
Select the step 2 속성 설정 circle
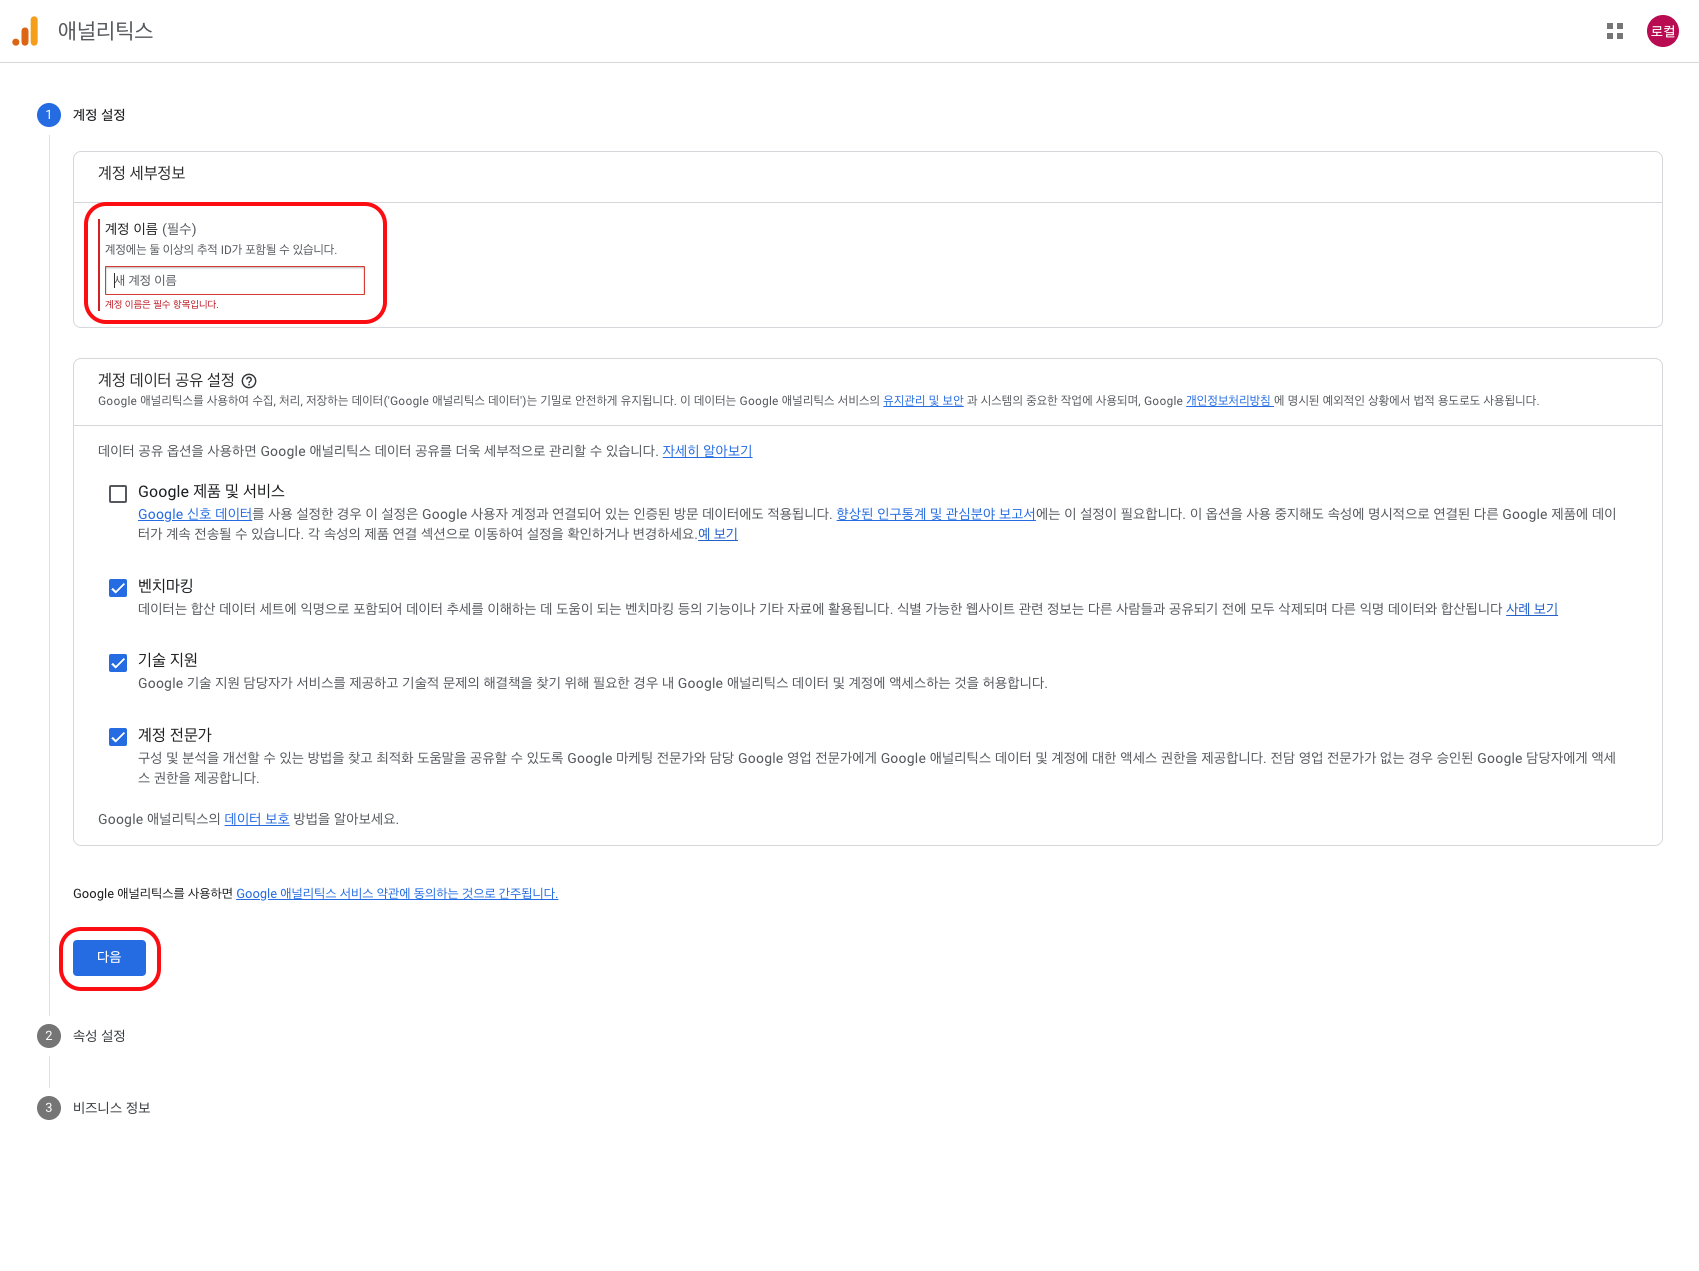click(x=49, y=1036)
